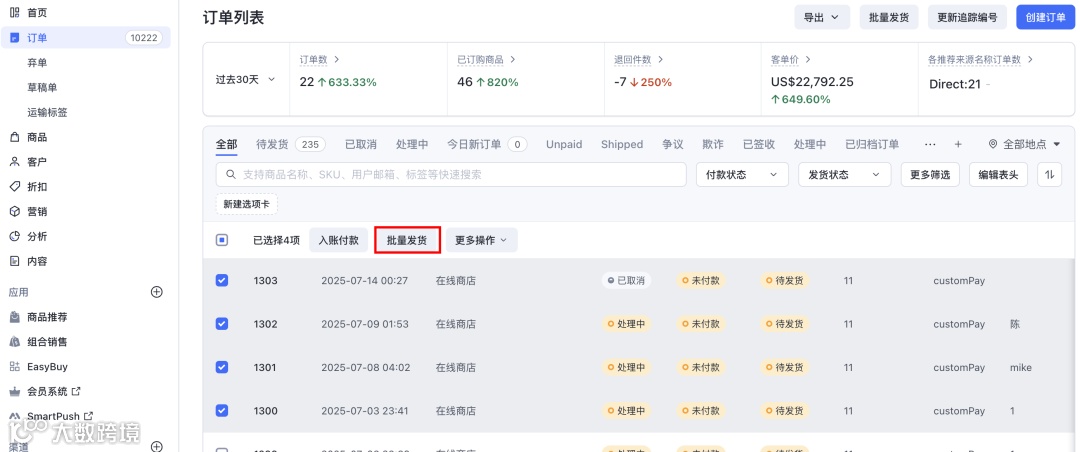
Task: Open order number 1303
Action: [265, 280]
